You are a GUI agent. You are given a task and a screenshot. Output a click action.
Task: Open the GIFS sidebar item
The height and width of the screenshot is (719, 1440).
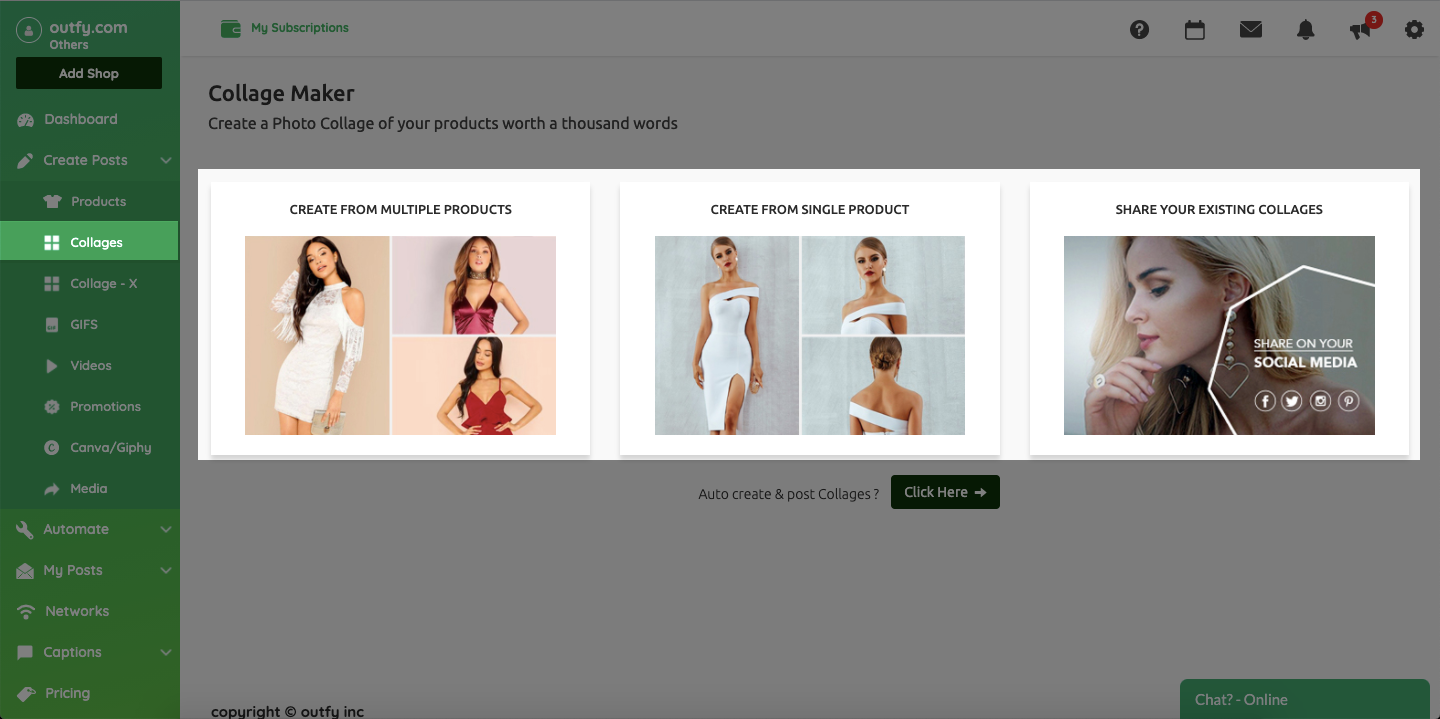[84, 325]
